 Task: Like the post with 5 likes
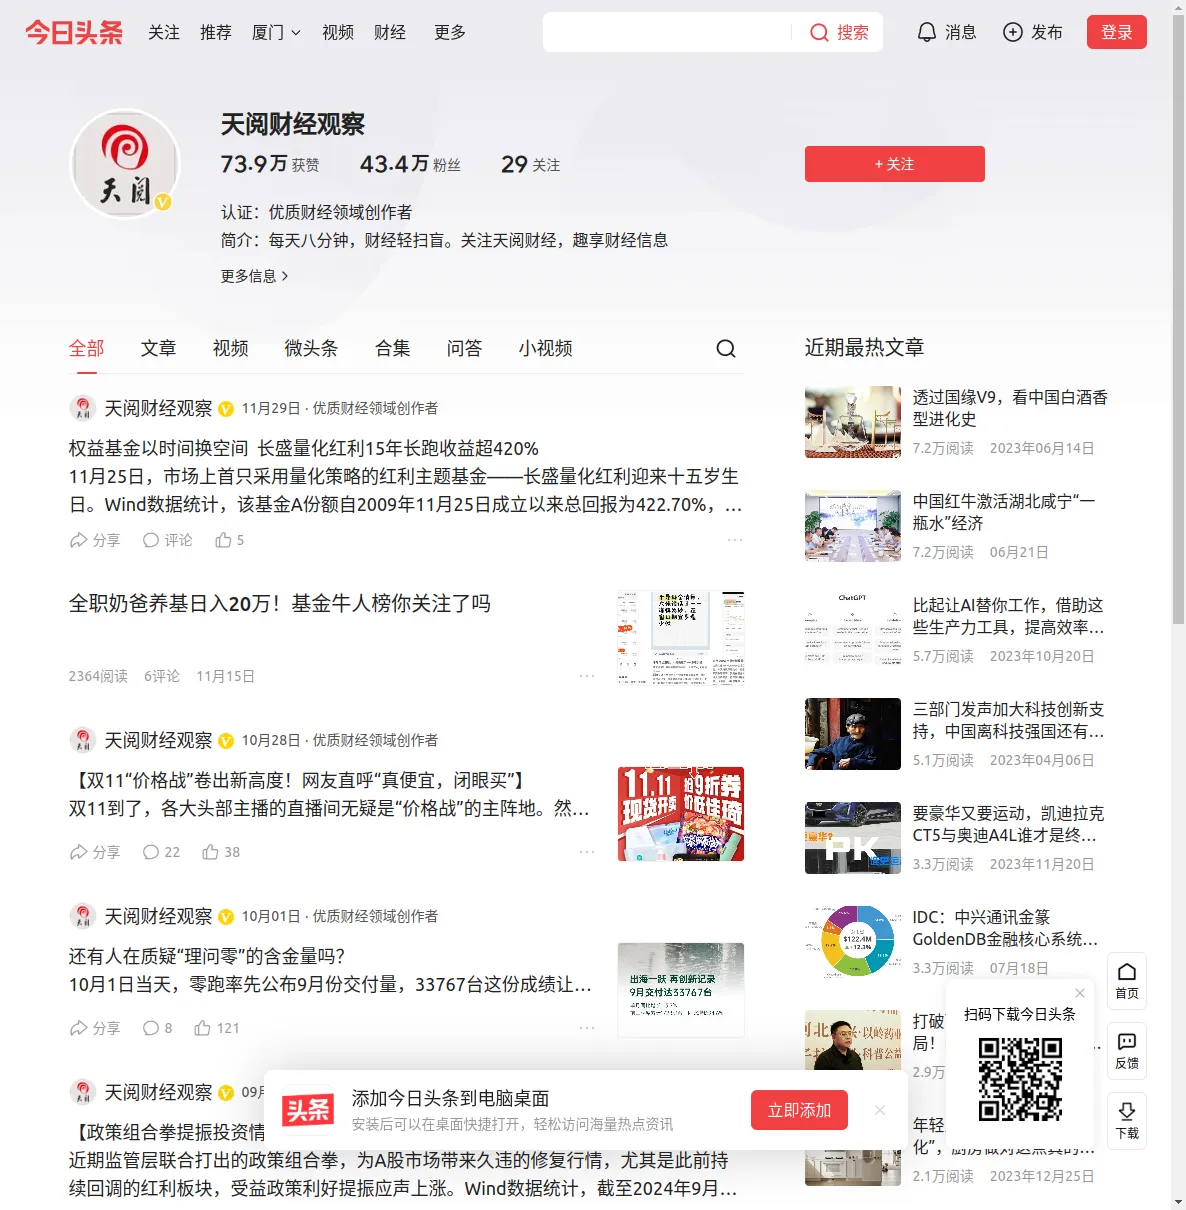point(229,540)
